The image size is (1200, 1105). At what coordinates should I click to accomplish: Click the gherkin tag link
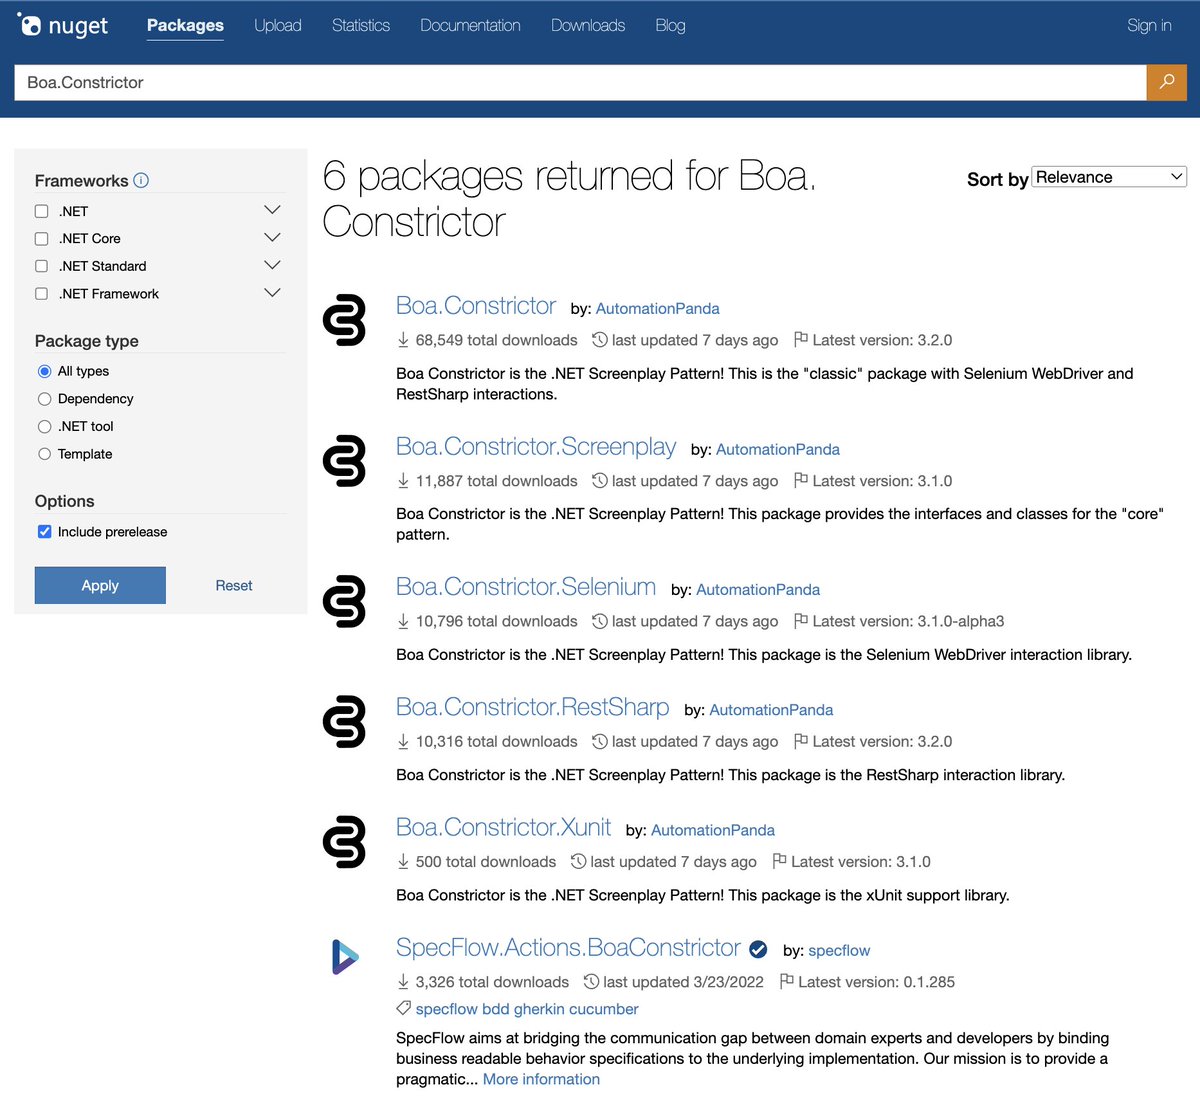pos(540,1009)
